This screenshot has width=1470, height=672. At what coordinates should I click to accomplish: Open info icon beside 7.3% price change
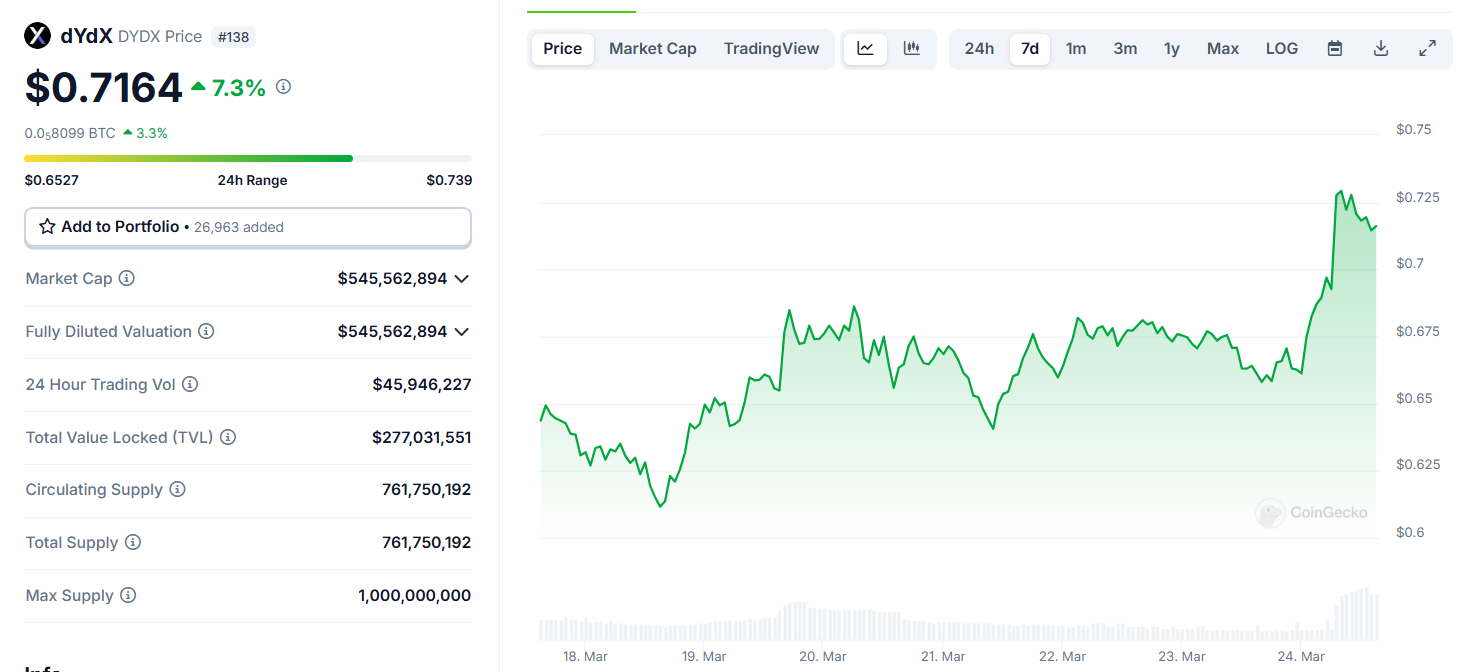coord(283,87)
